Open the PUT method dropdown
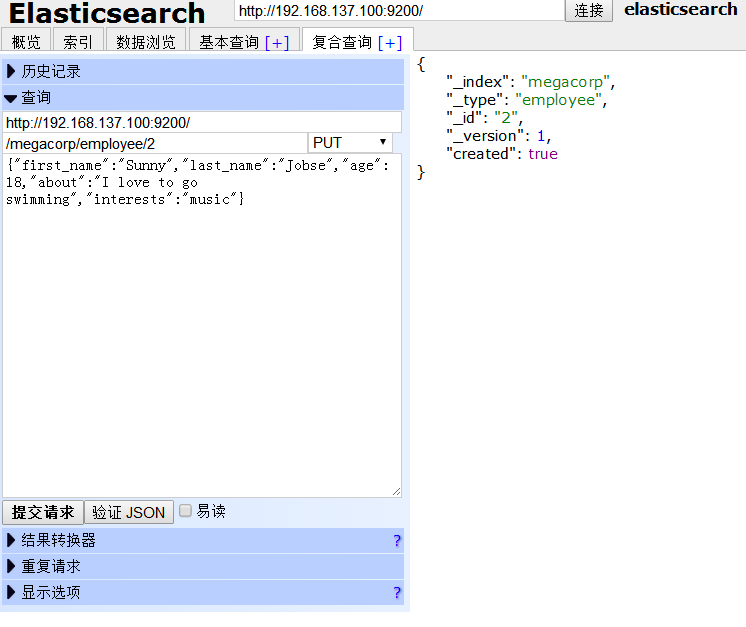The image size is (746, 627). (x=350, y=142)
